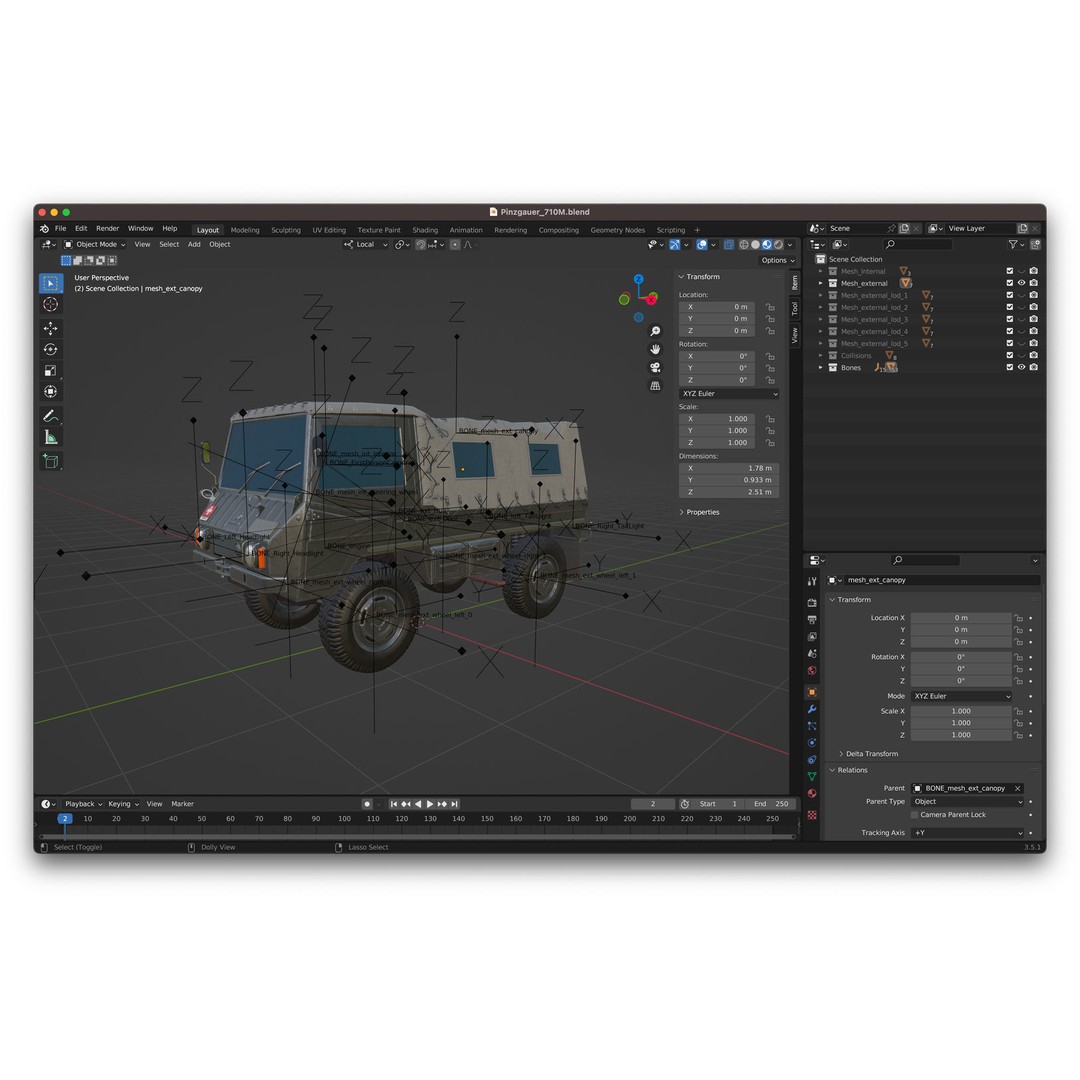Viewport: 1080px width, 1080px height.
Task: Select the Scale tool
Action: click(x=51, y=371)
